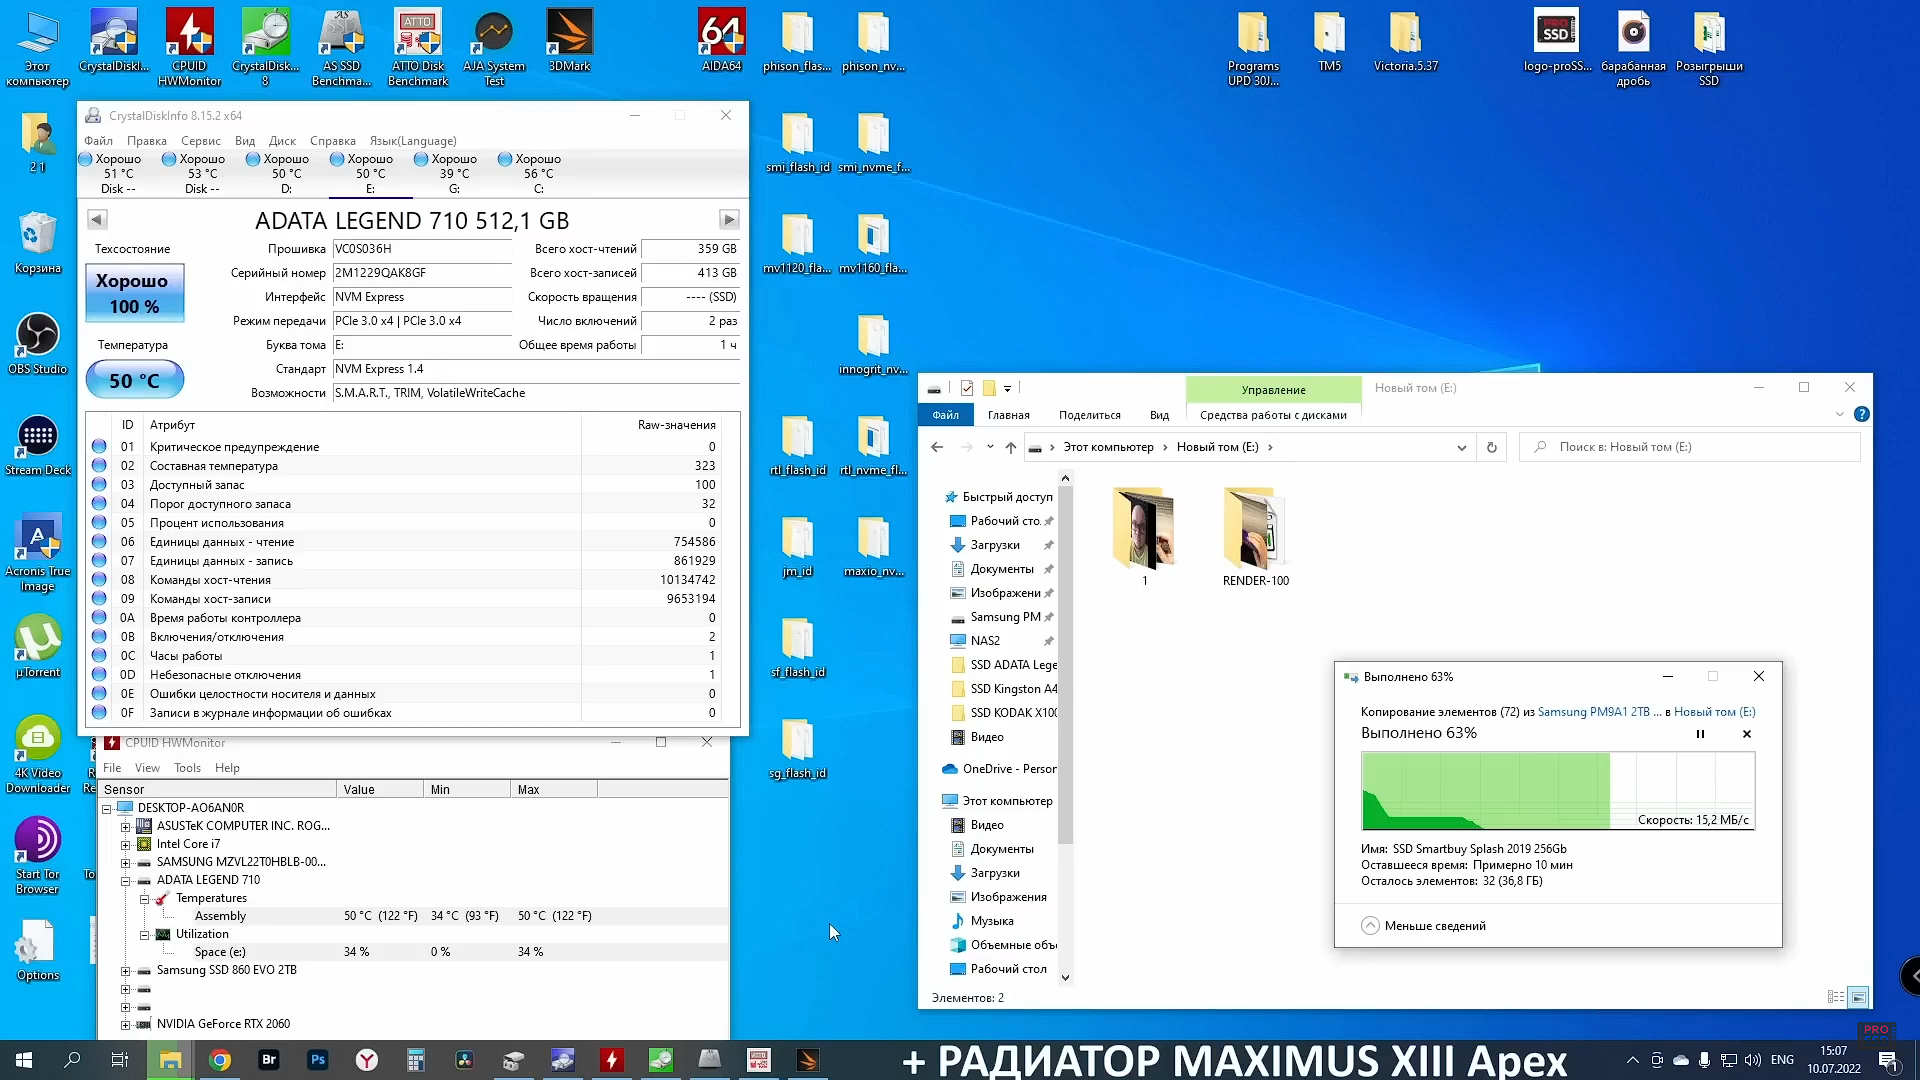The width and height of the screenshot is (1920, 1080).
Task: Collapse Temperatures node in HWMonitor
Action: pos(144,899)
